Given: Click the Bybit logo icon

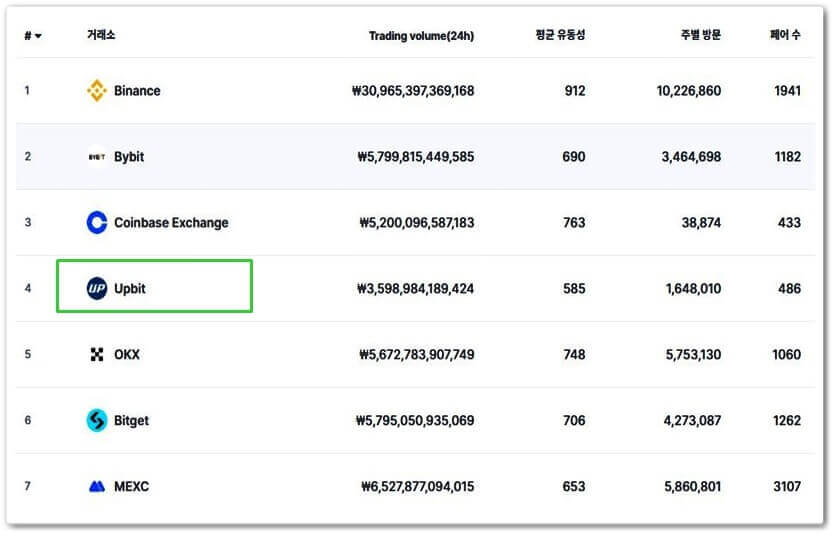Looking at the screenshot, I should point(97,157).
